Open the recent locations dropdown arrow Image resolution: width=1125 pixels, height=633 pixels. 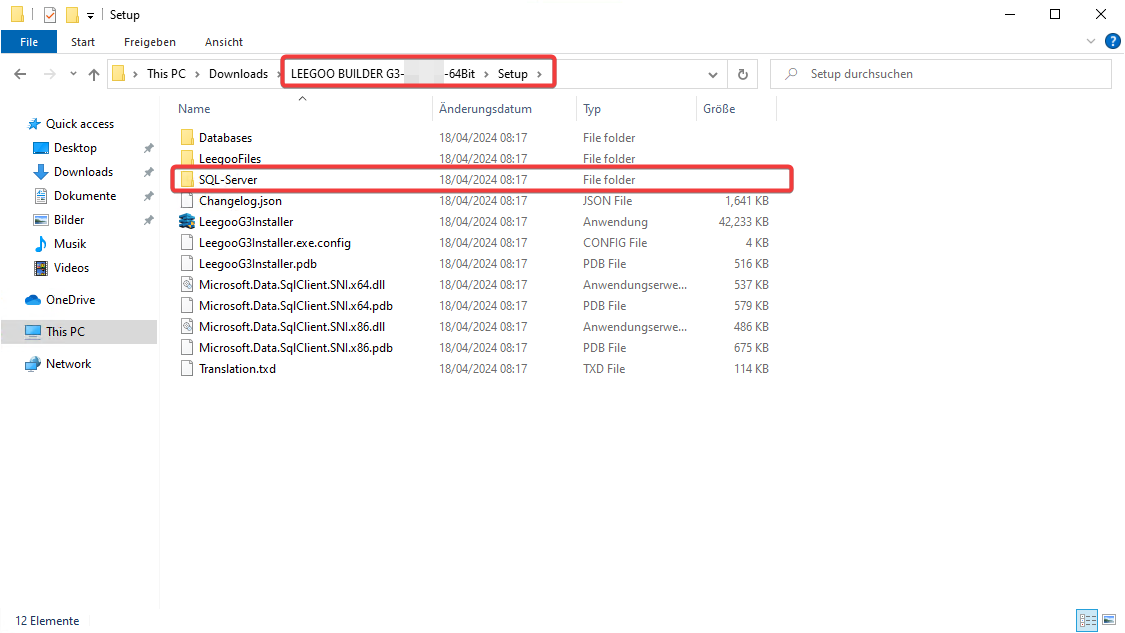coord(73,74)
